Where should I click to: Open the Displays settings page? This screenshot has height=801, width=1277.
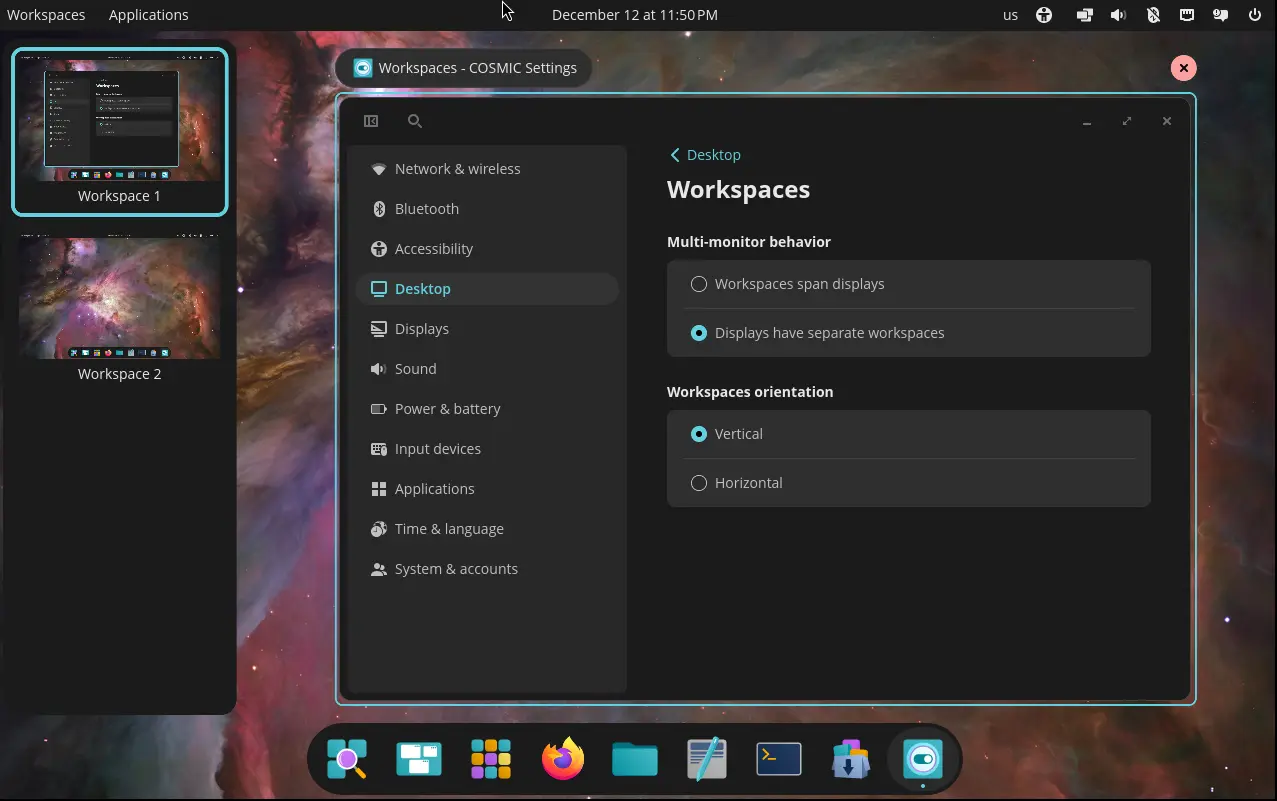(421, 329)
